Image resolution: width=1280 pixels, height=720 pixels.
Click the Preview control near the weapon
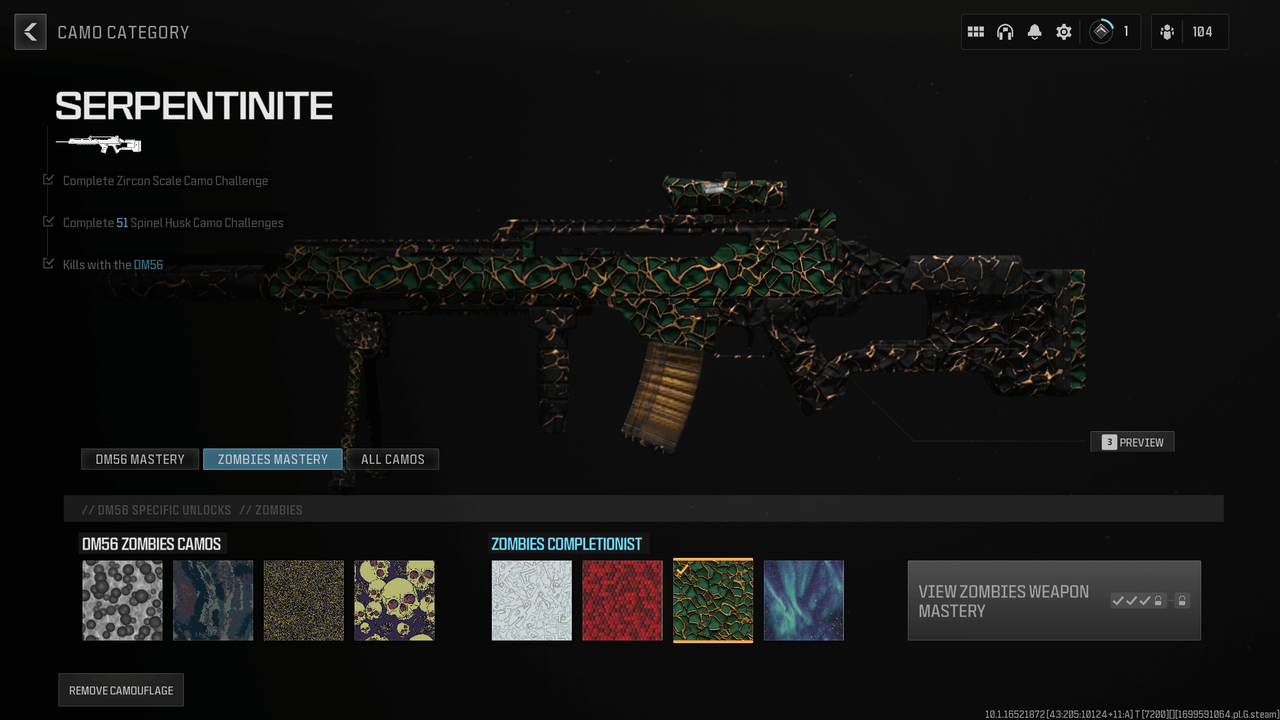click(x=1132, y=441)
